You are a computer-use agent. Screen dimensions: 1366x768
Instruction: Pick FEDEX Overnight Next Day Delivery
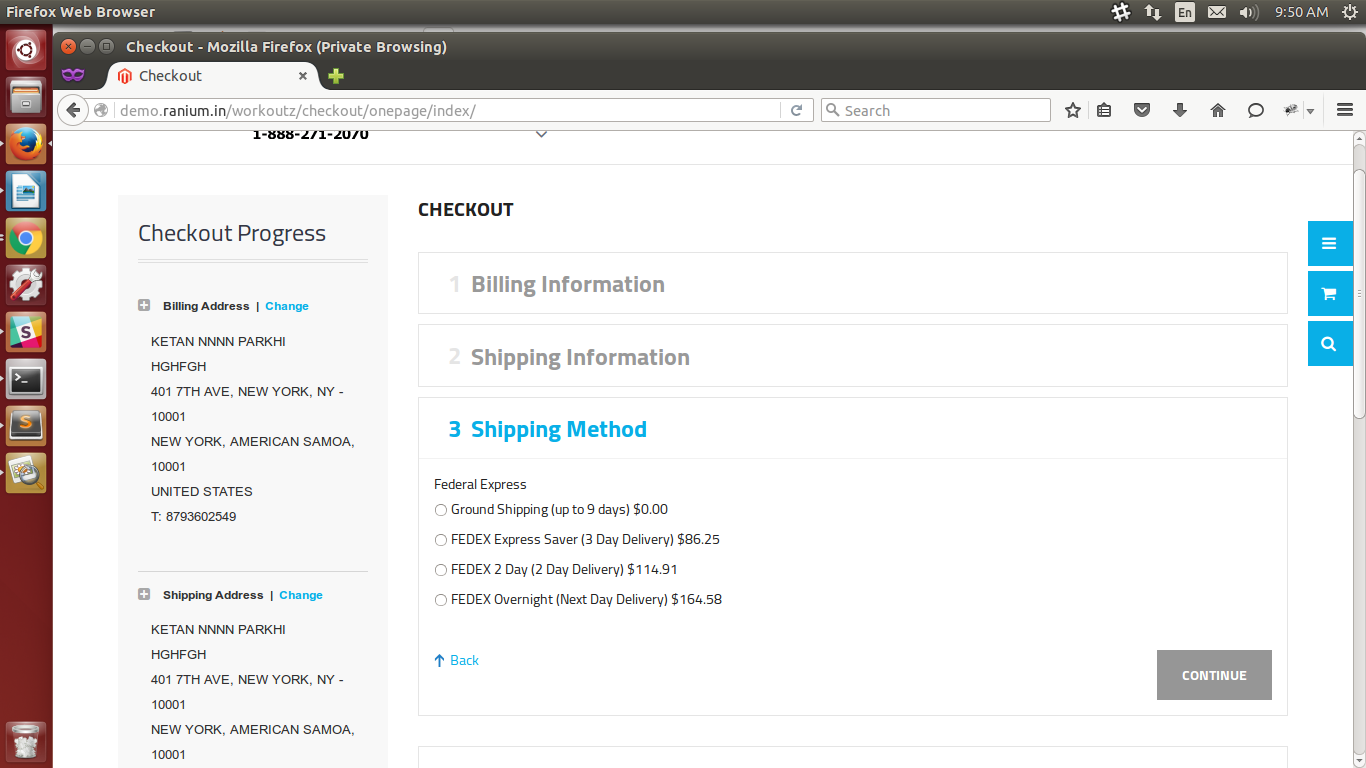tap(441, 600)
